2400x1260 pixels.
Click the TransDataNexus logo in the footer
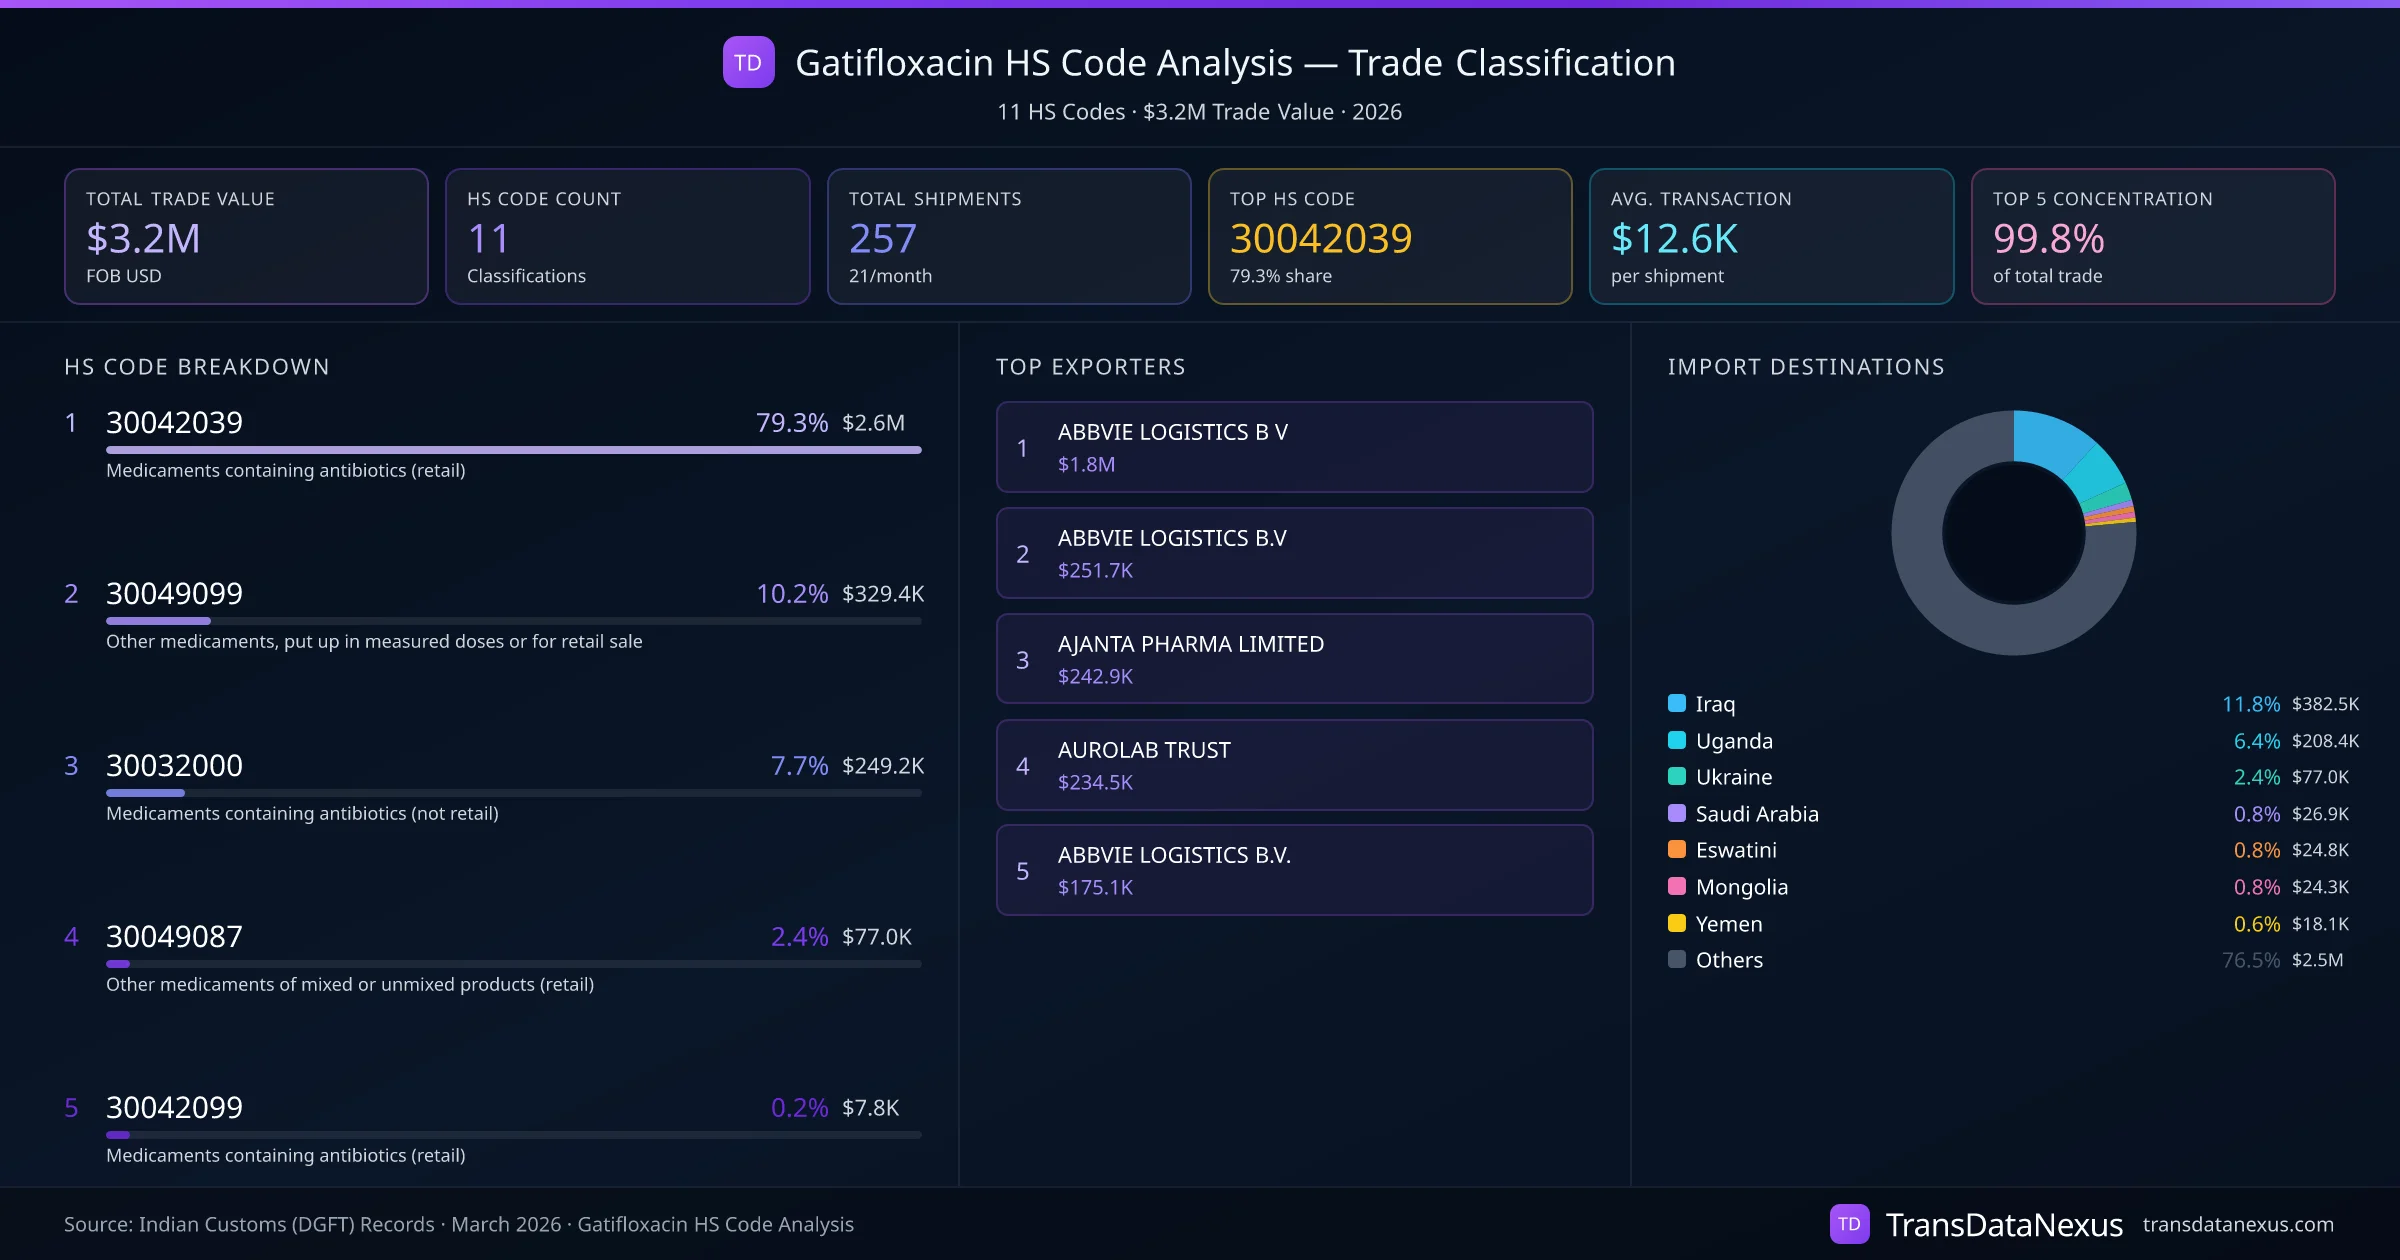[x=1849, y=1223]
